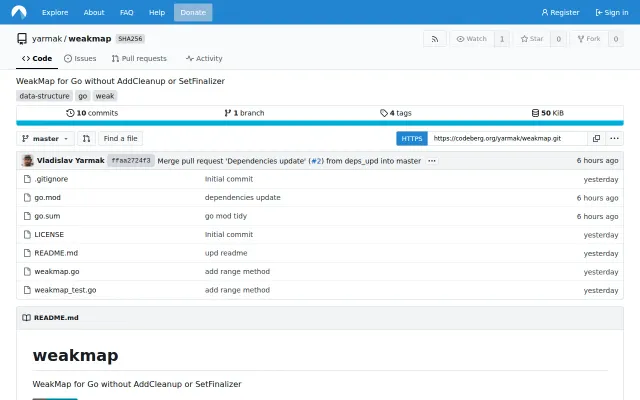
Task: Watch the weakmap repository
Action: [472, 39]
